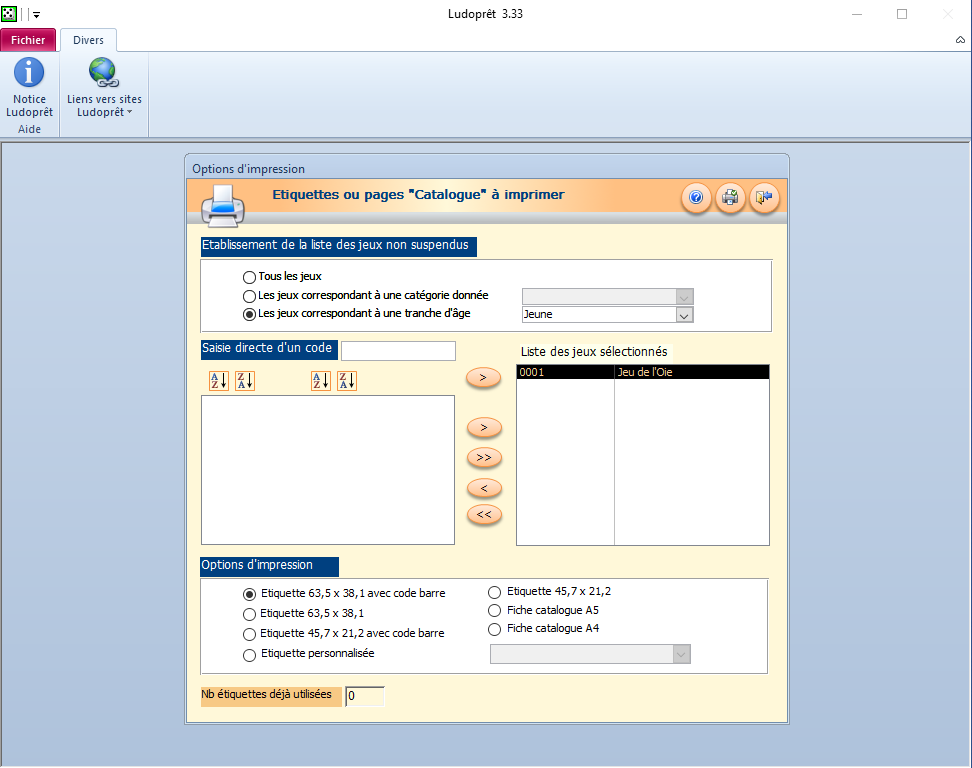Choose 'Etiquette personnalisée' radio button

[x=249, y=655]
